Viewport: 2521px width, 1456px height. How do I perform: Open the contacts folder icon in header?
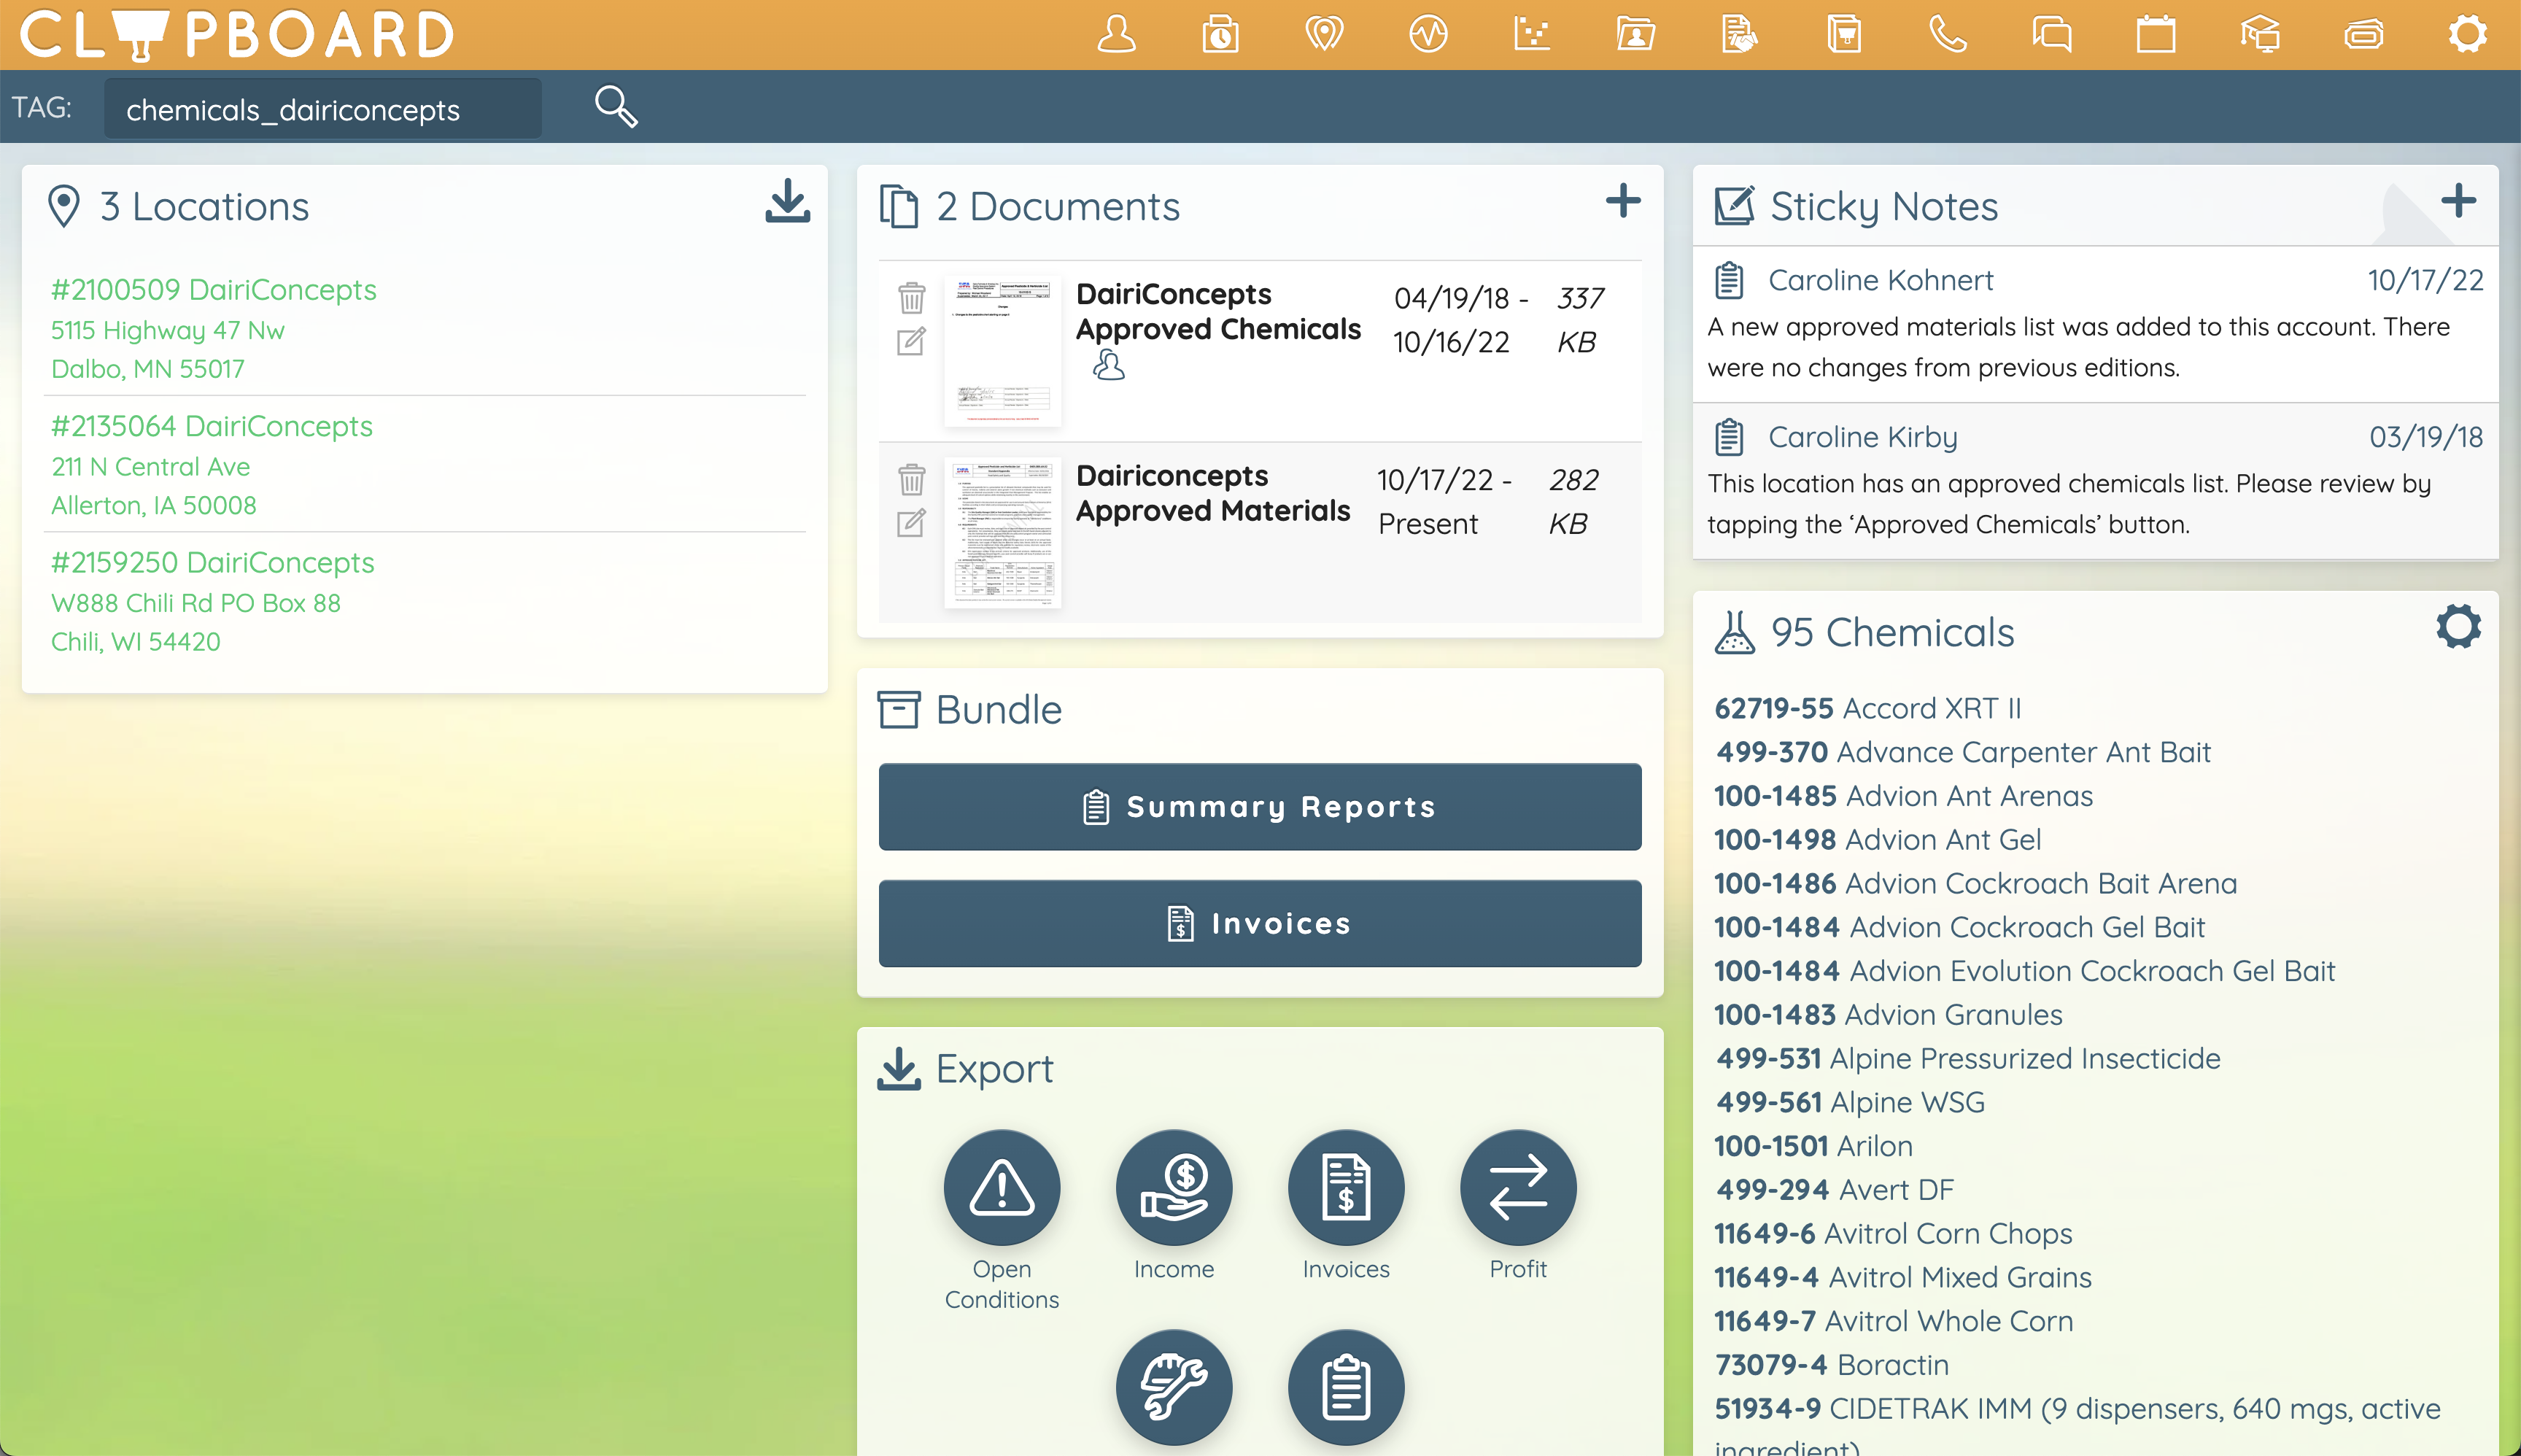(x=1636, y=34)
